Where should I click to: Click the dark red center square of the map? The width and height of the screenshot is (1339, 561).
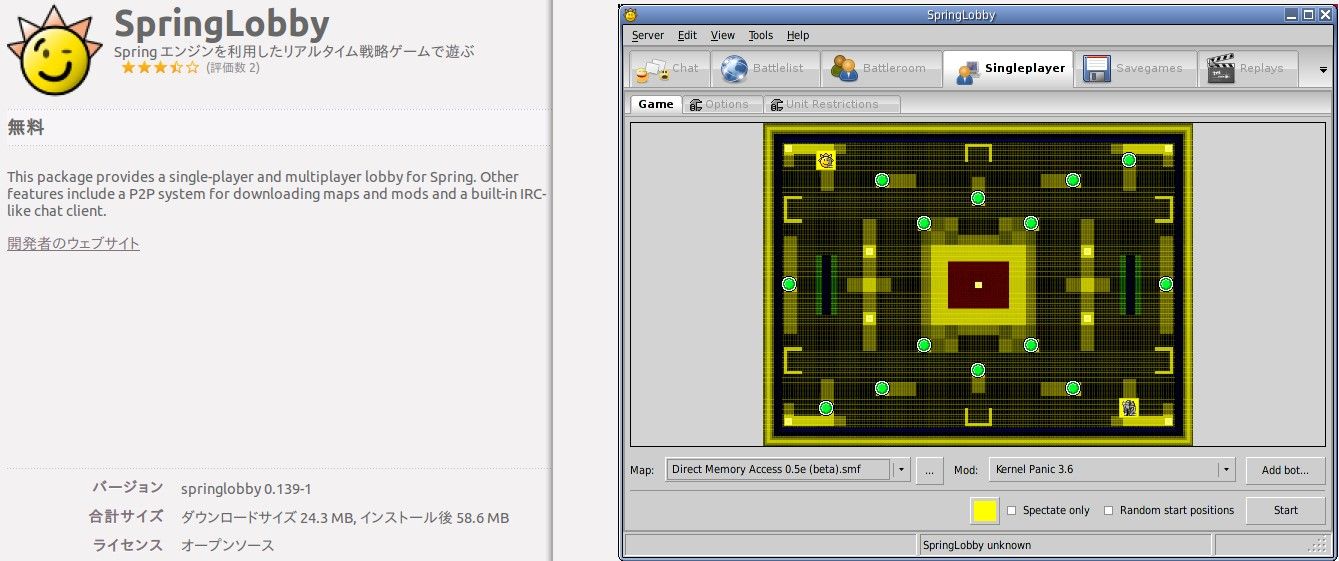pyautogui.click(x=978, y=285)
